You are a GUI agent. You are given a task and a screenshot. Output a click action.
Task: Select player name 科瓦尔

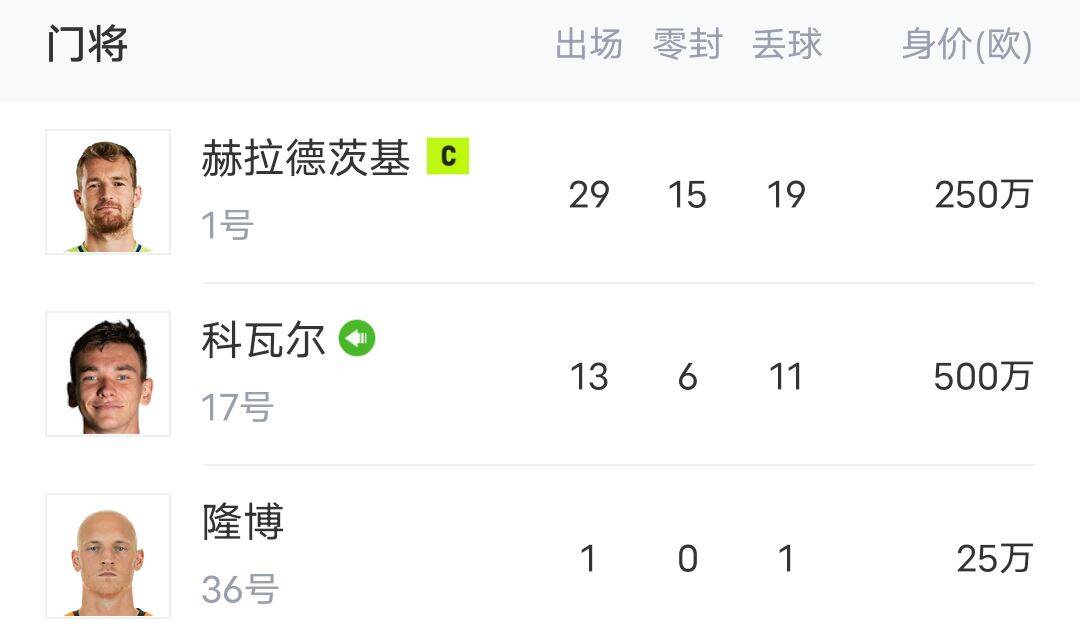pyautogui.click(x=263, y=340)
